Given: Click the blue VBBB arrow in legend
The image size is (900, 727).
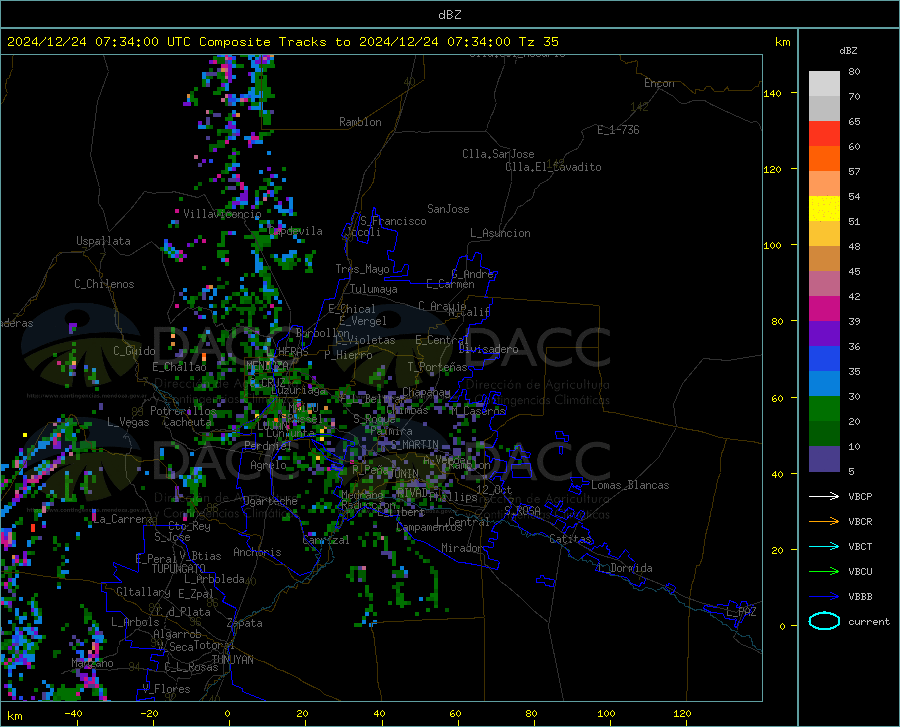Looking at the screenshot, I should click(824, 597).
